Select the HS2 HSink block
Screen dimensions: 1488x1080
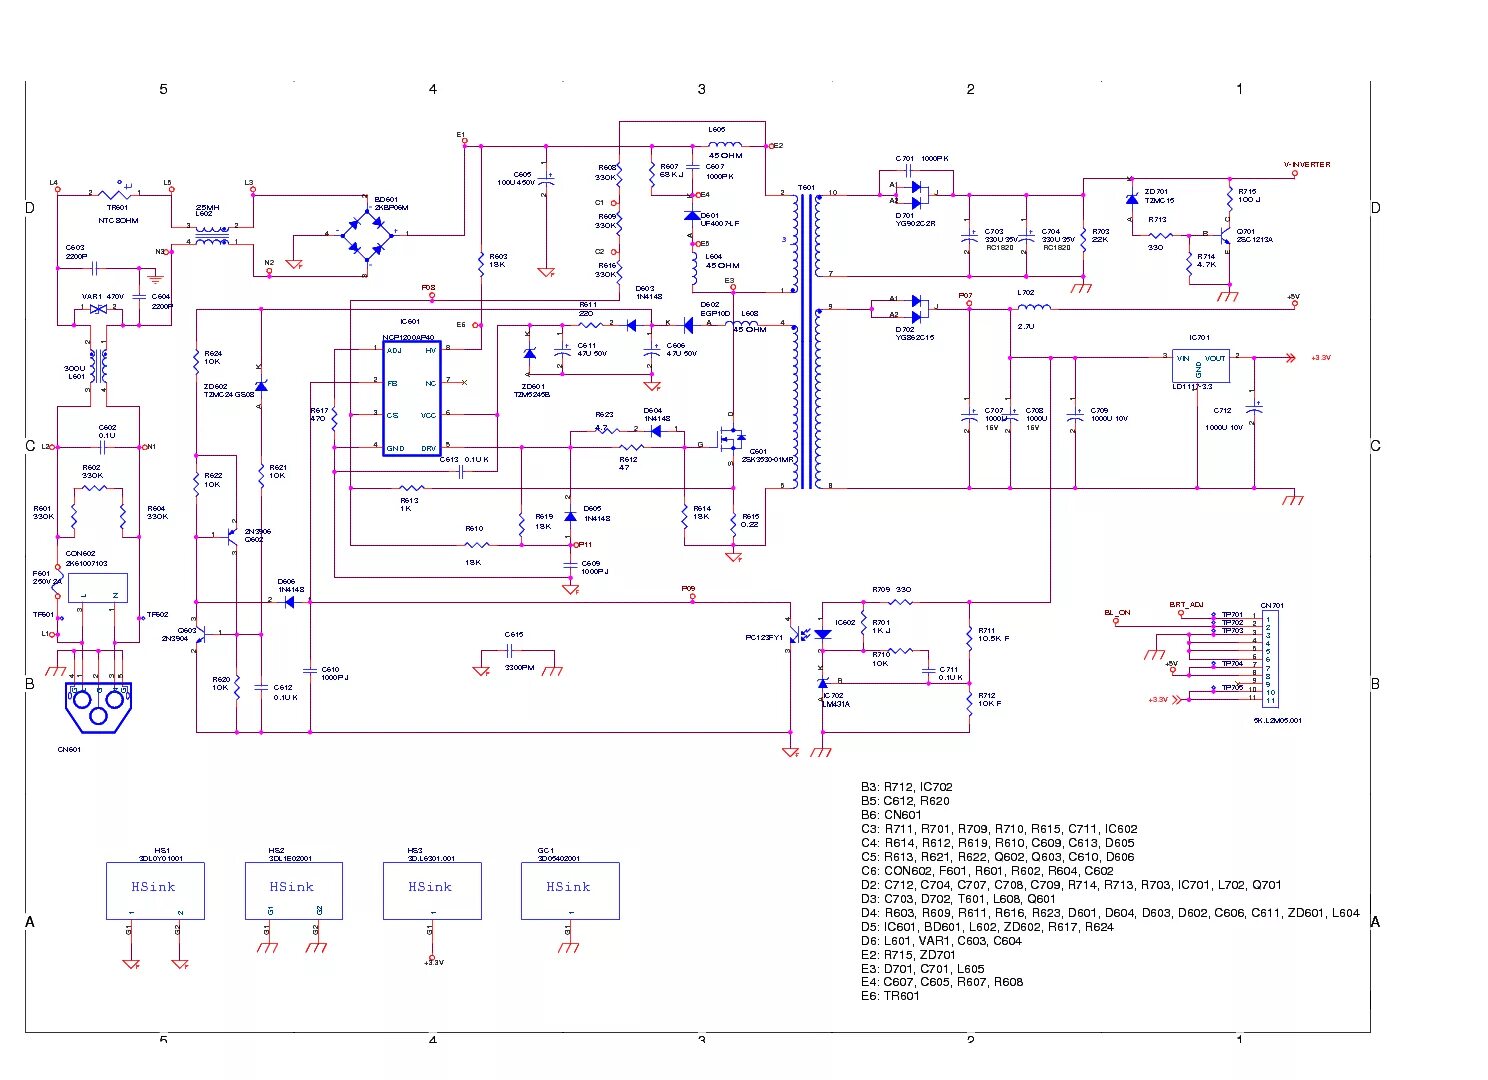pos(294,891)
